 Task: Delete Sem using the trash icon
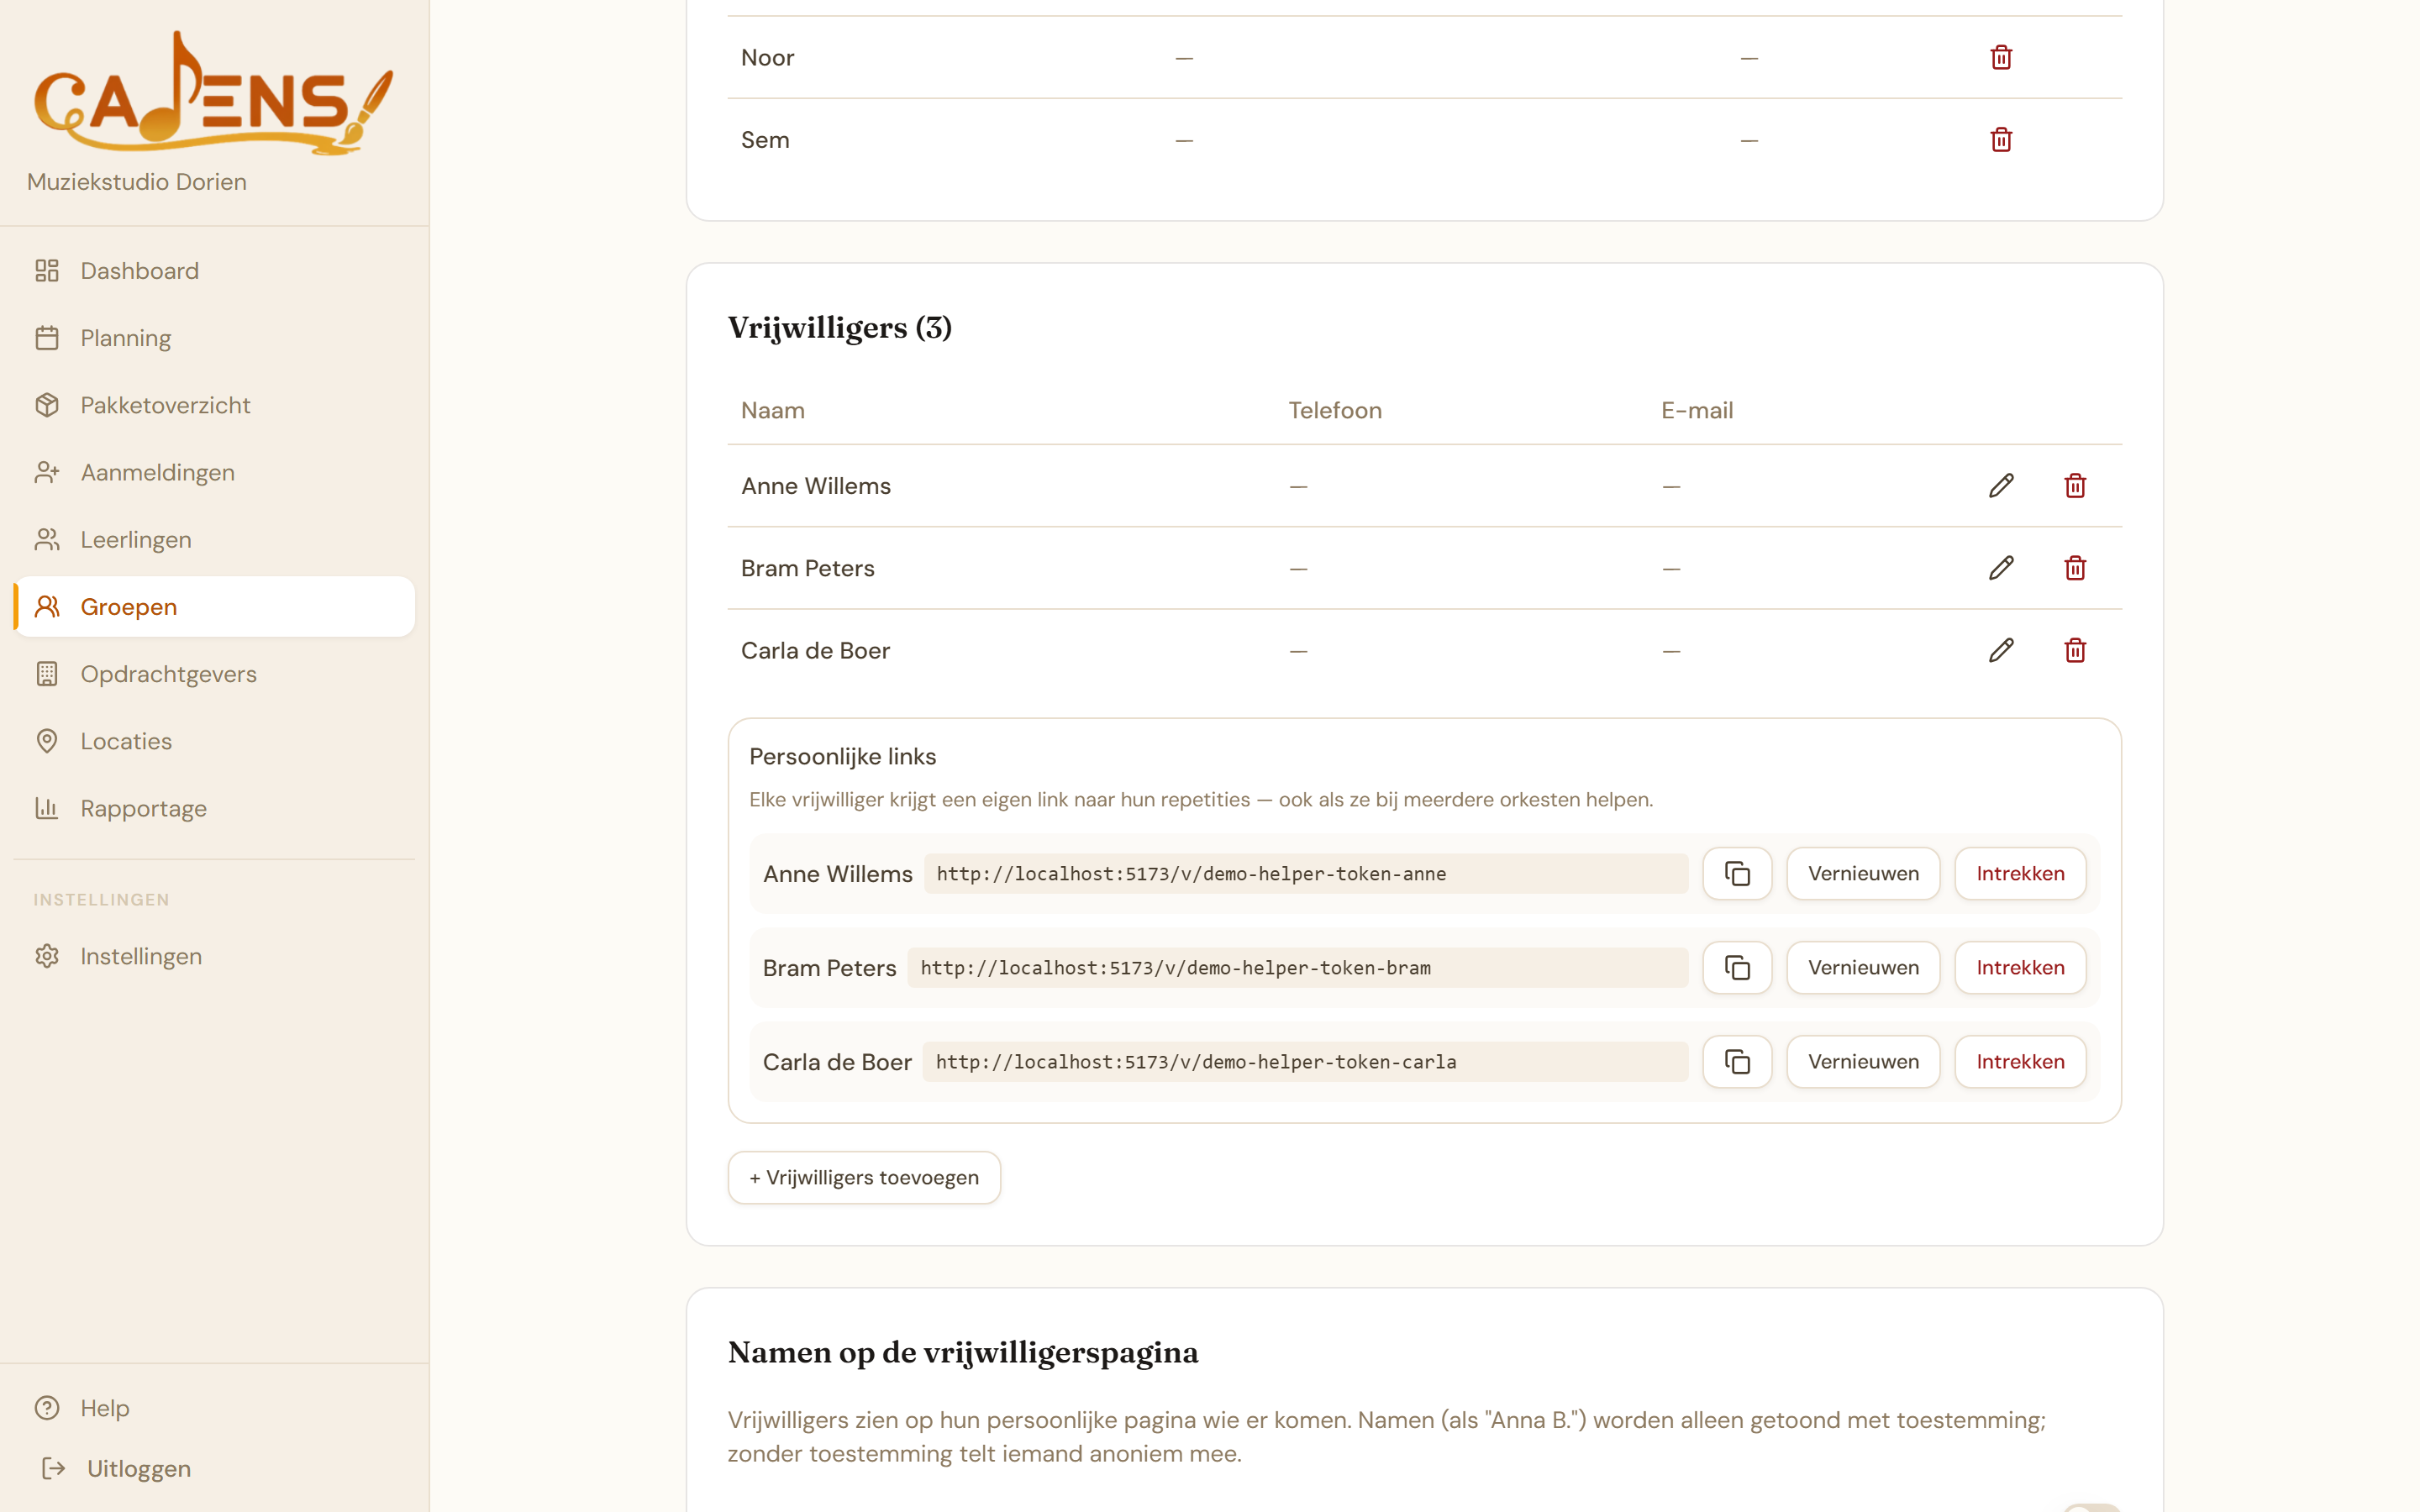click(x=2001, y=140)
